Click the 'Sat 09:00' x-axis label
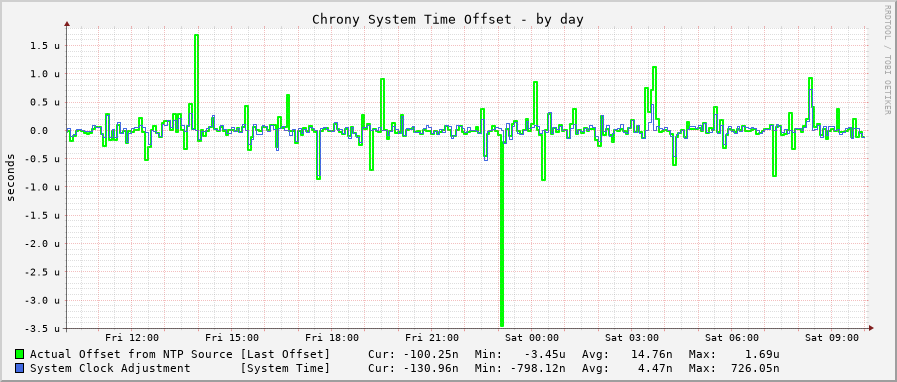897x382 pixels. (832, 338)
